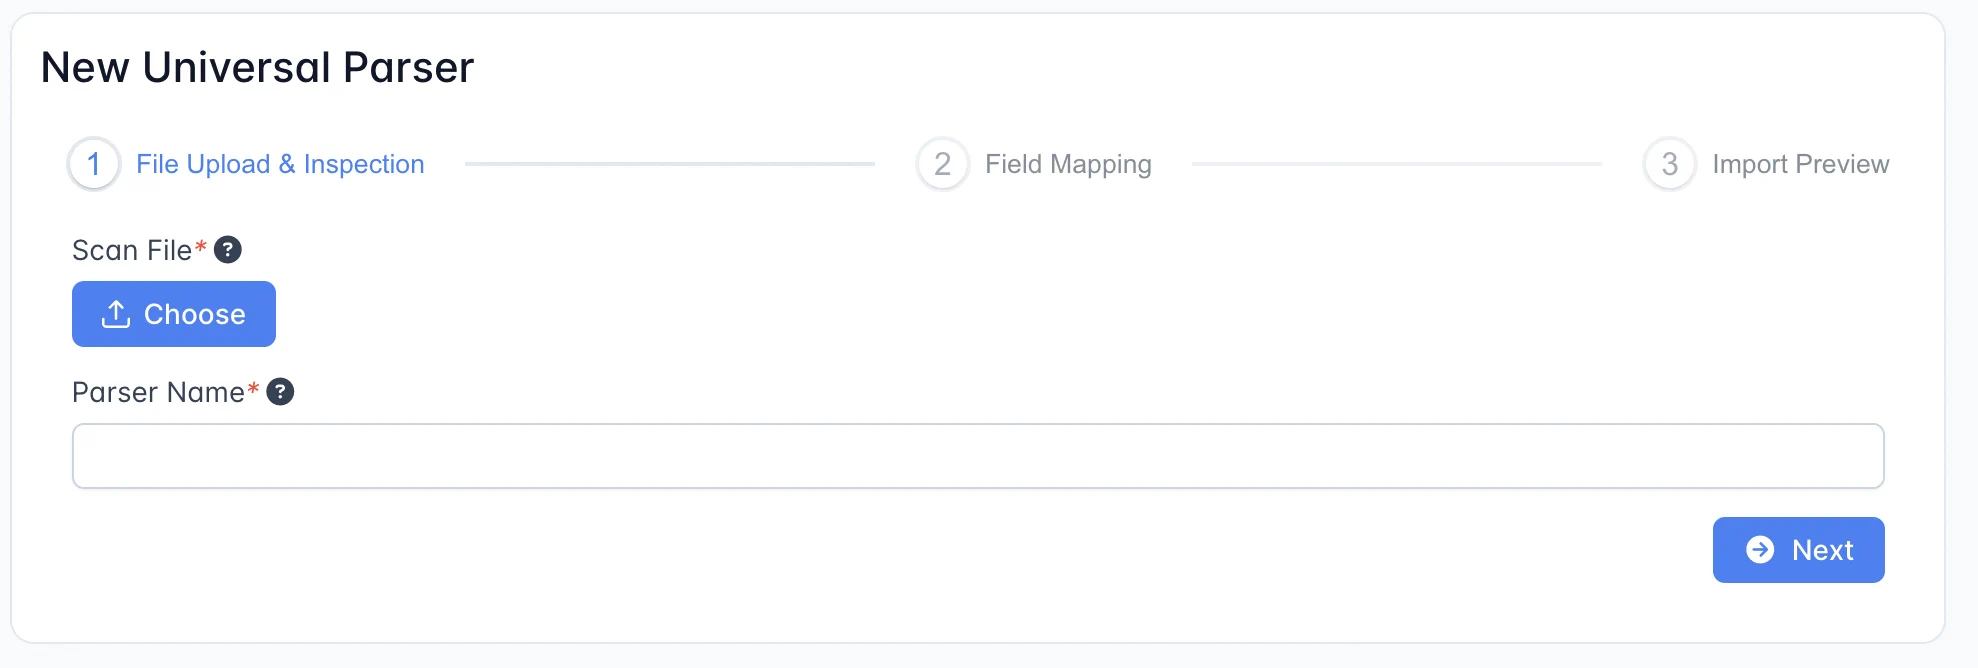Screen dimensions: 1978x668
Task: Click the Parser Name label text
Action: point(158,392)
